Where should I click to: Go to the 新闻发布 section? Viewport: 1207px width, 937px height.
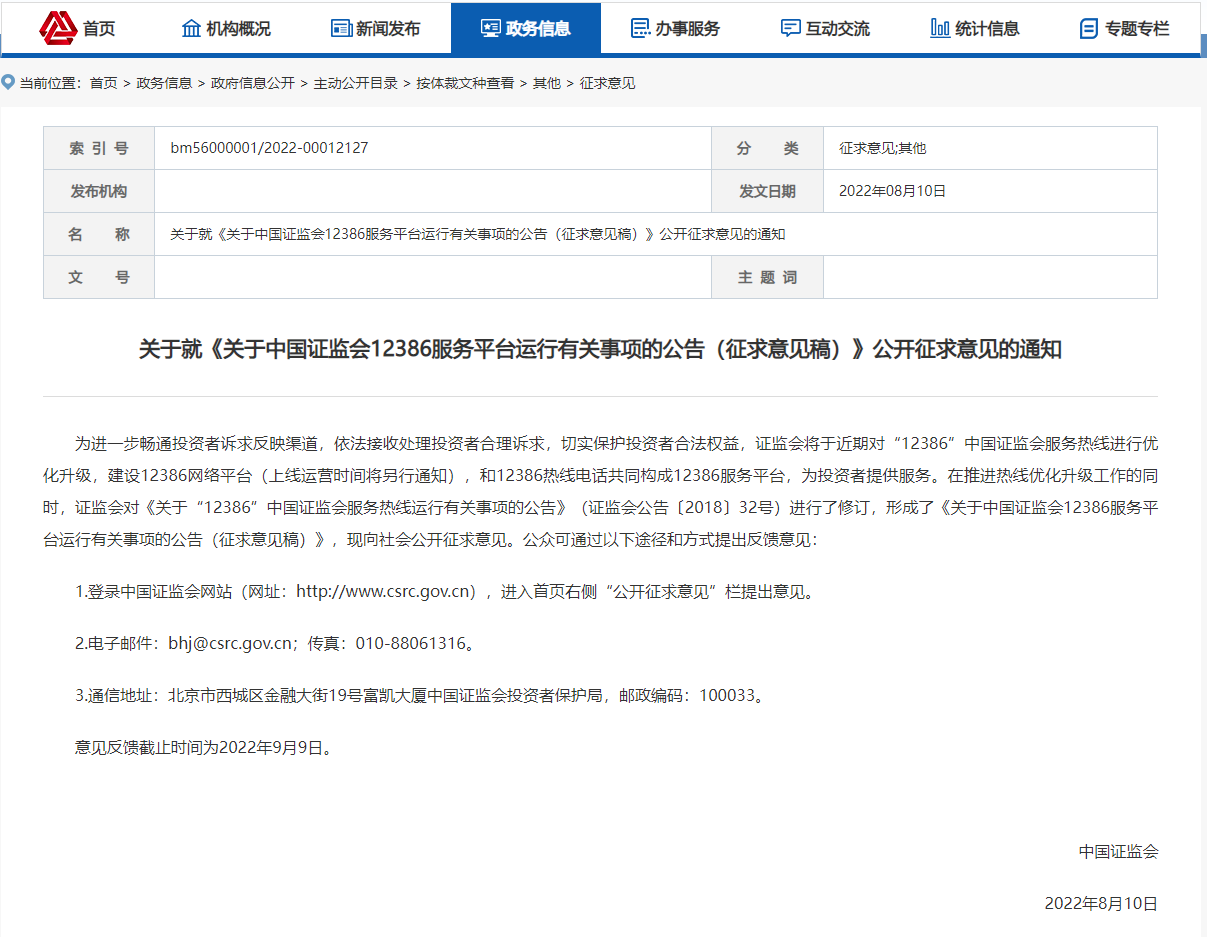388,28
